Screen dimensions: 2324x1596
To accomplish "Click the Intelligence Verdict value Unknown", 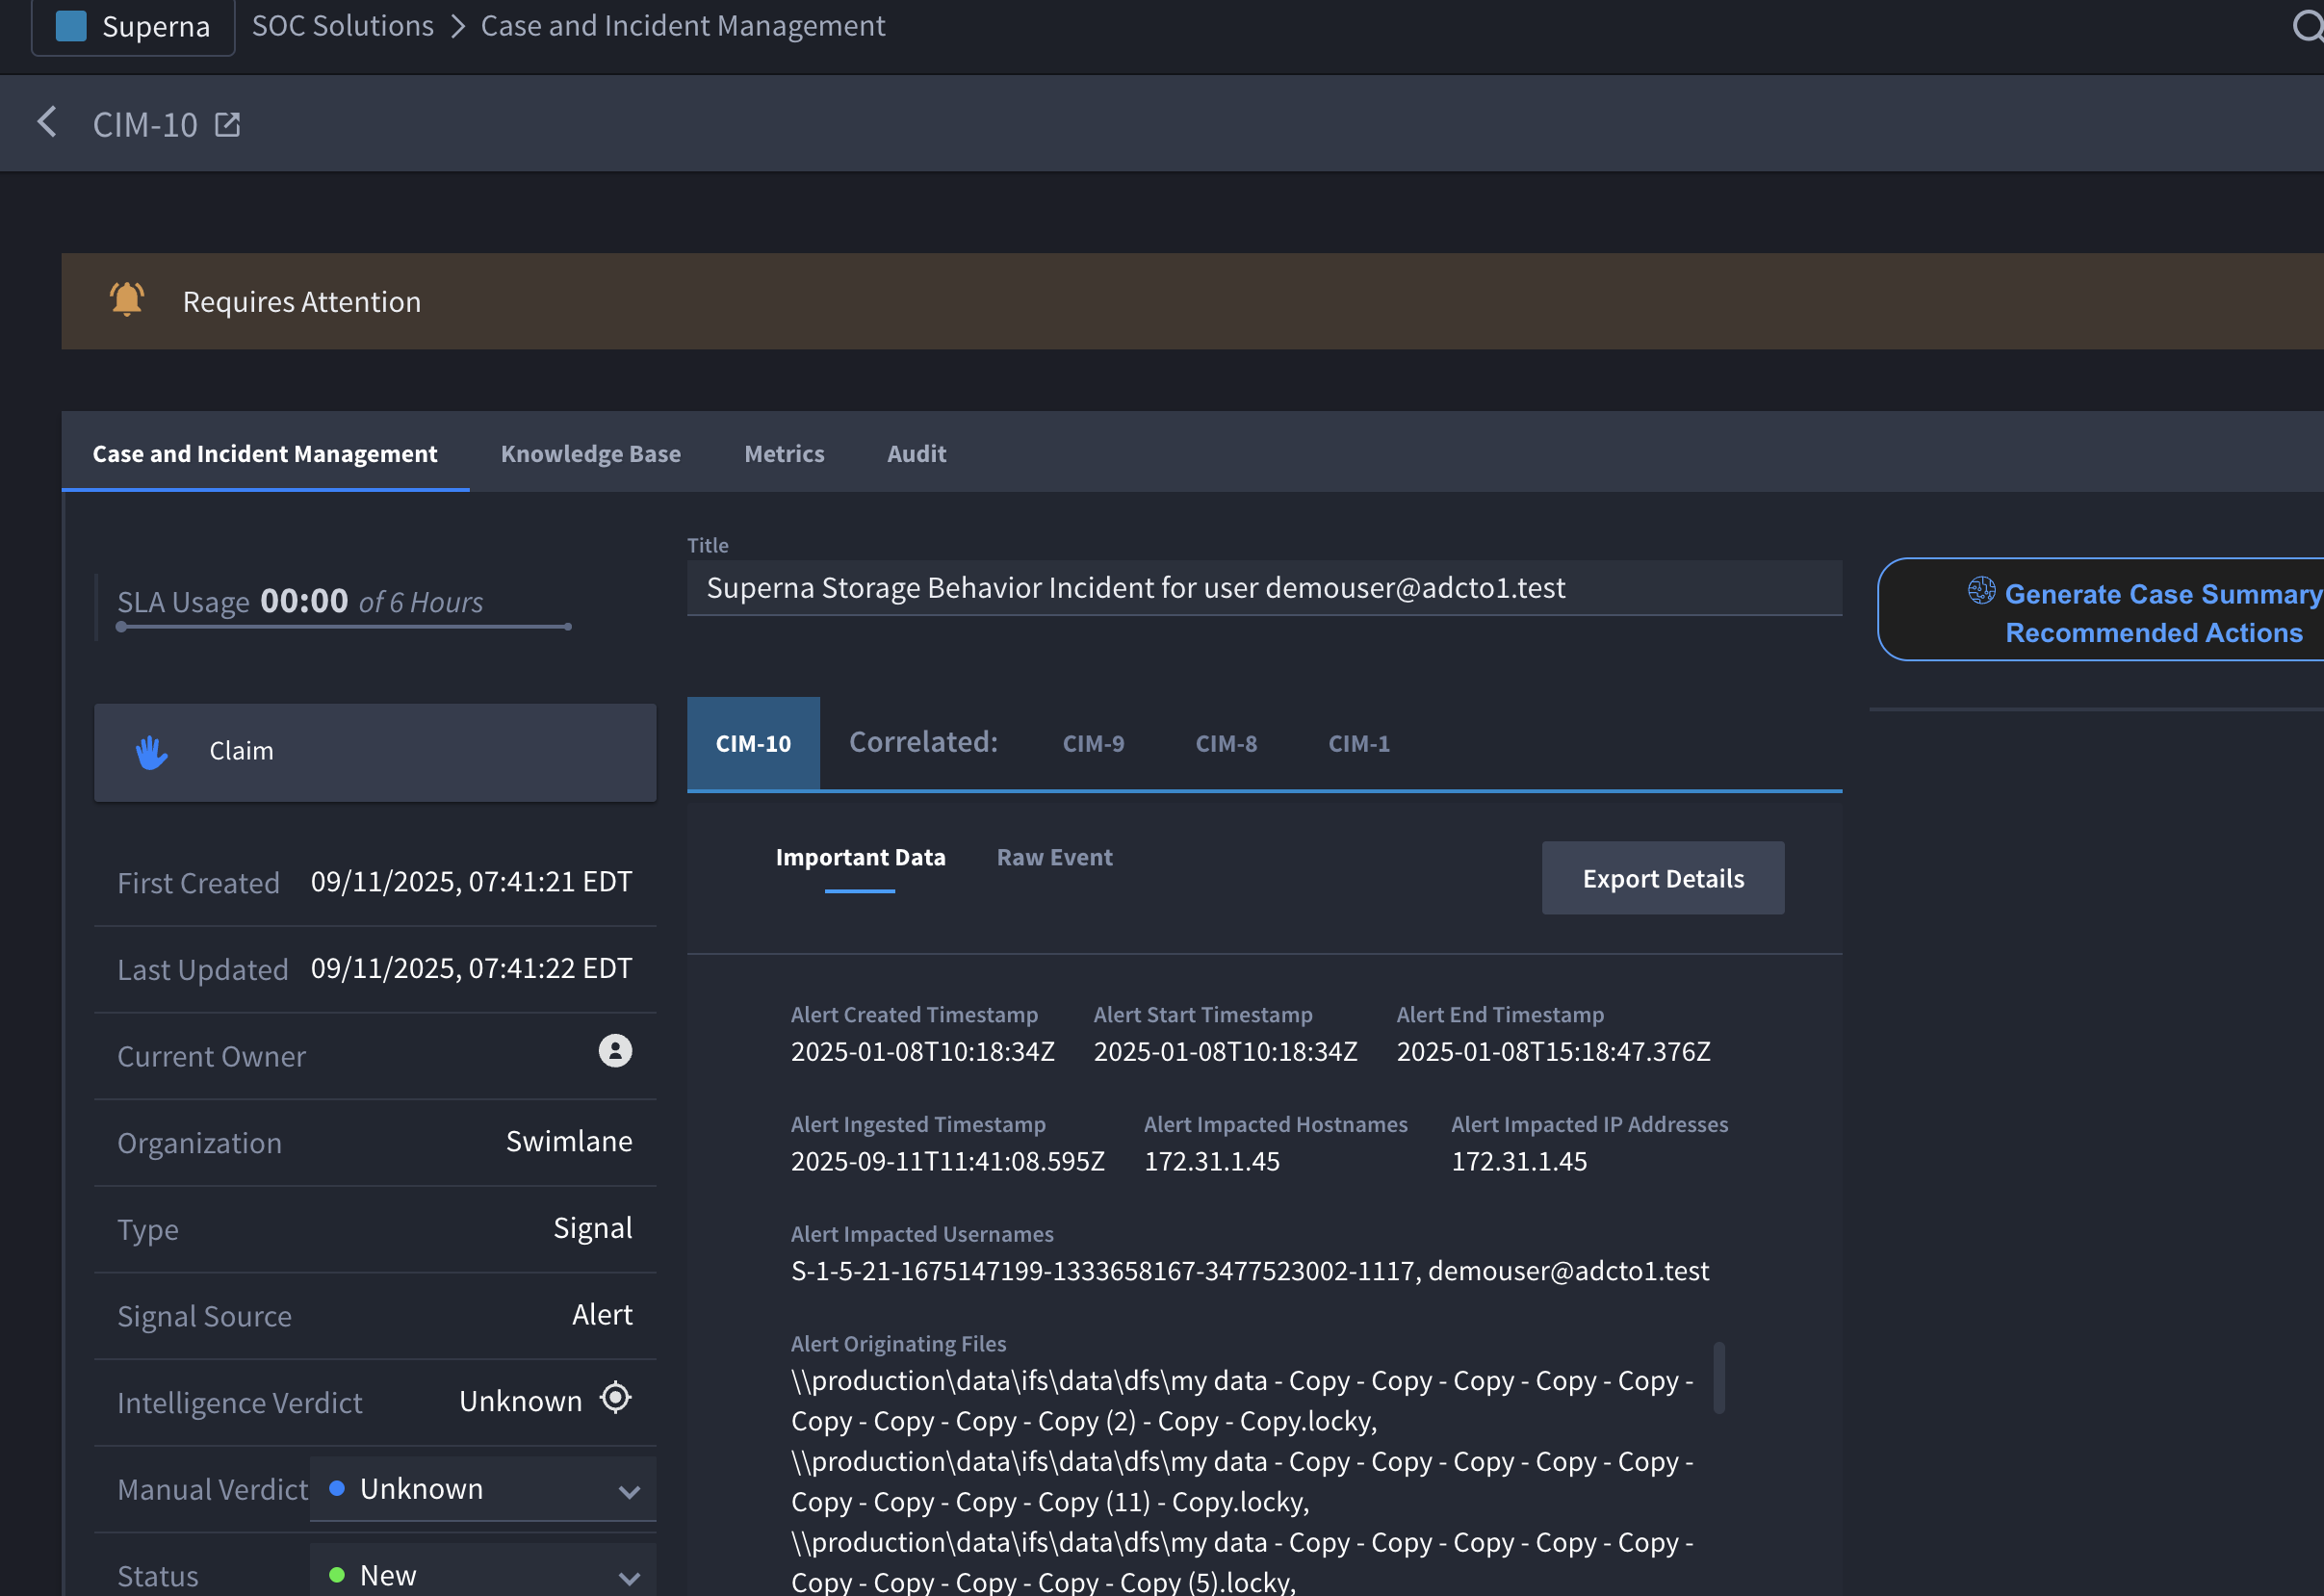I will click(x=520, y=1401).
